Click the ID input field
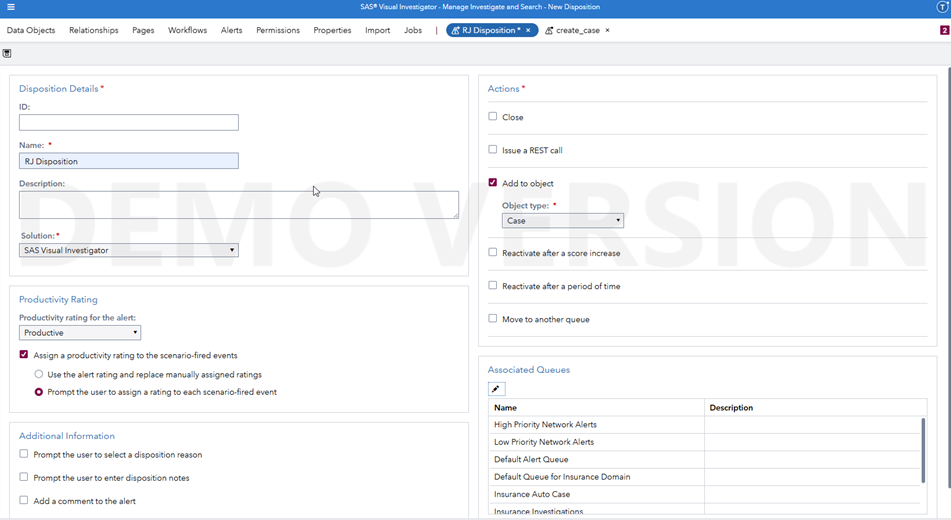 tap(129, 122)
